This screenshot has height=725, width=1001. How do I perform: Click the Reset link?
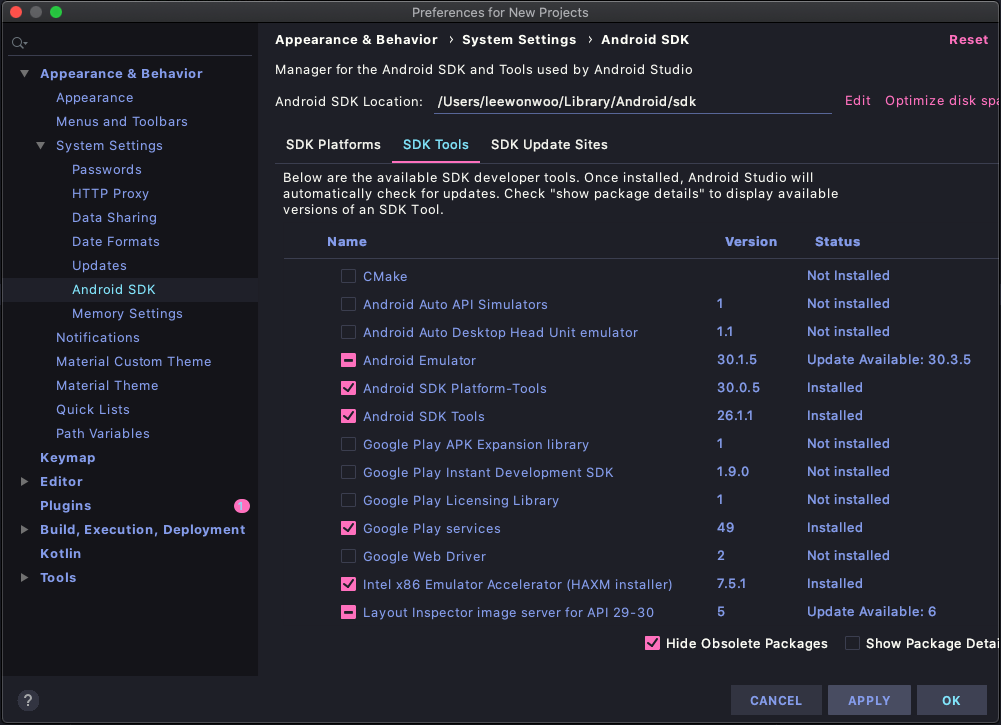click(x=968, y=40)
